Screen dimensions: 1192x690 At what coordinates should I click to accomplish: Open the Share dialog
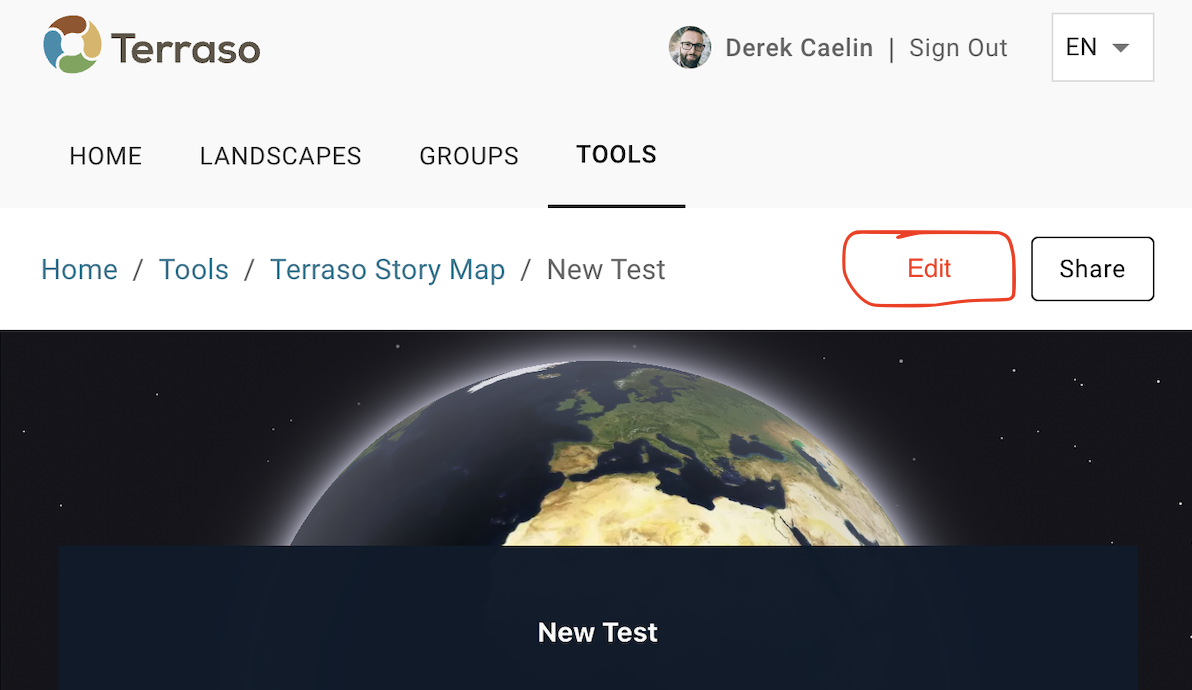[1092, 268]
